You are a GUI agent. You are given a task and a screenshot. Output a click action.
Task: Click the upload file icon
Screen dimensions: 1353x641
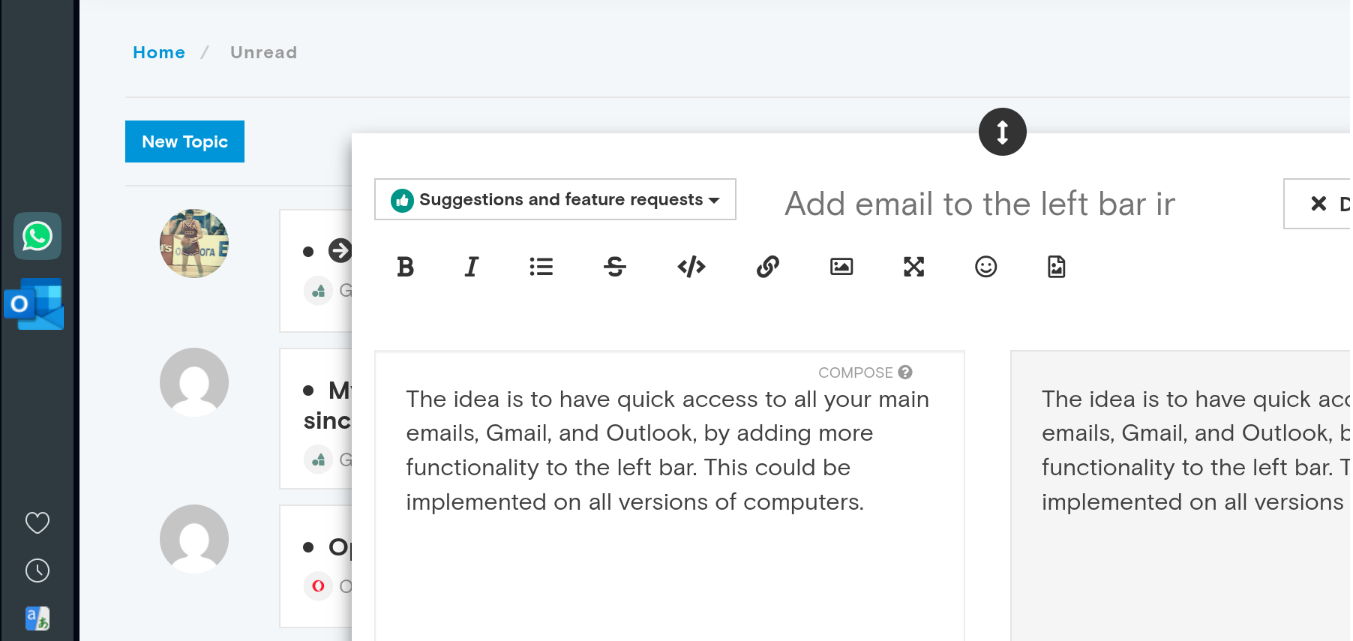[x=1056, y=267]
